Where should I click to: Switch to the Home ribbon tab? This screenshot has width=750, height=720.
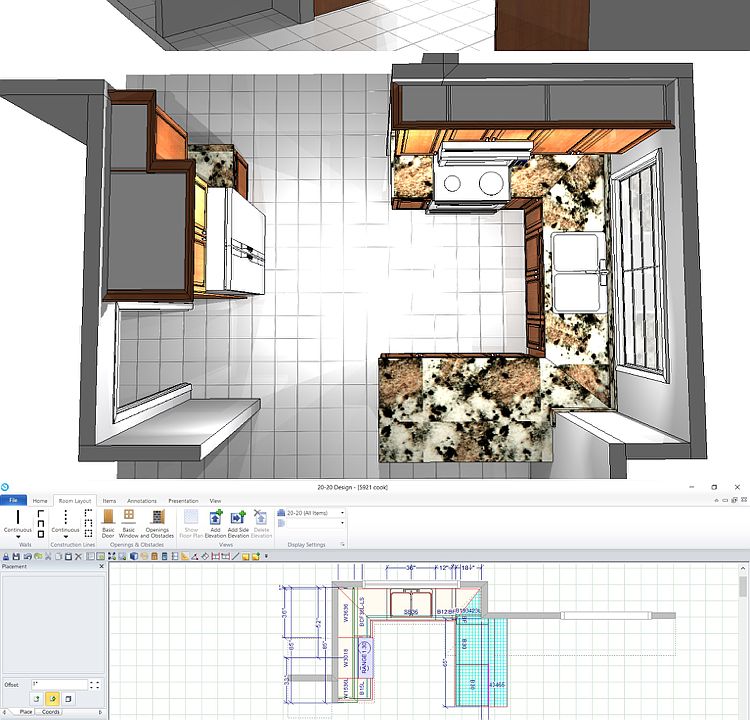[x=40, y=501]
